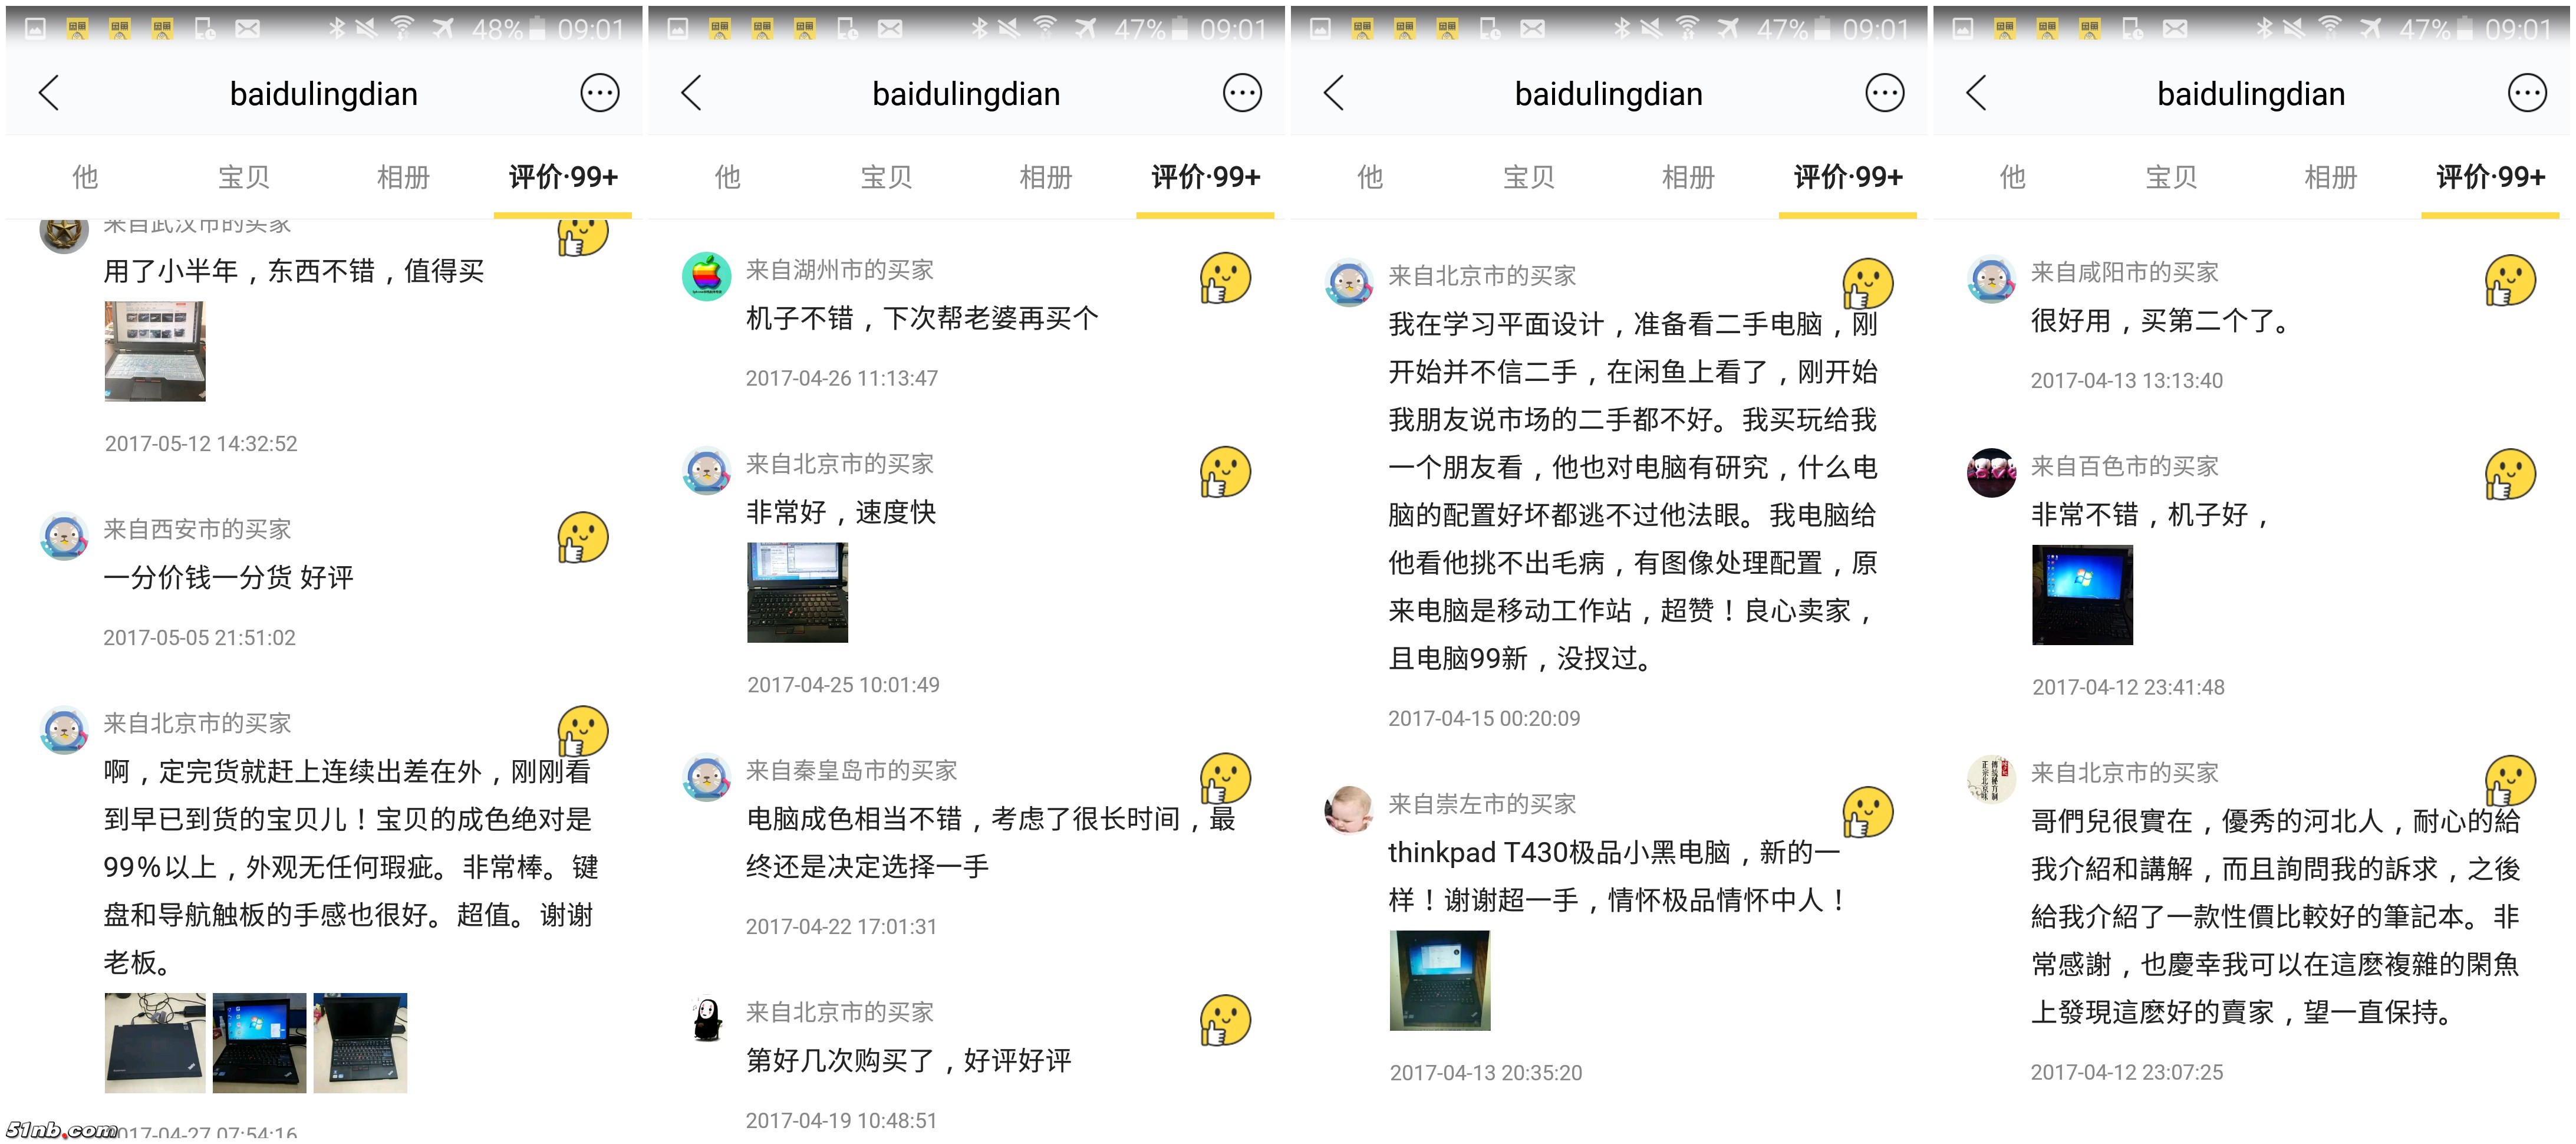Open more options menu in fourth screen
The width and height of the screenshot is (2576, 1144).
tap(2527, 93)
